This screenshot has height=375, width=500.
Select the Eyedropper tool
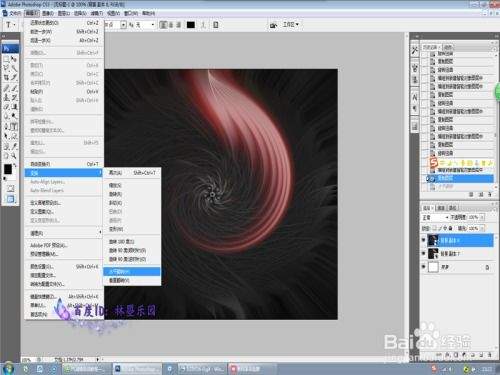(x=14, y=146)
